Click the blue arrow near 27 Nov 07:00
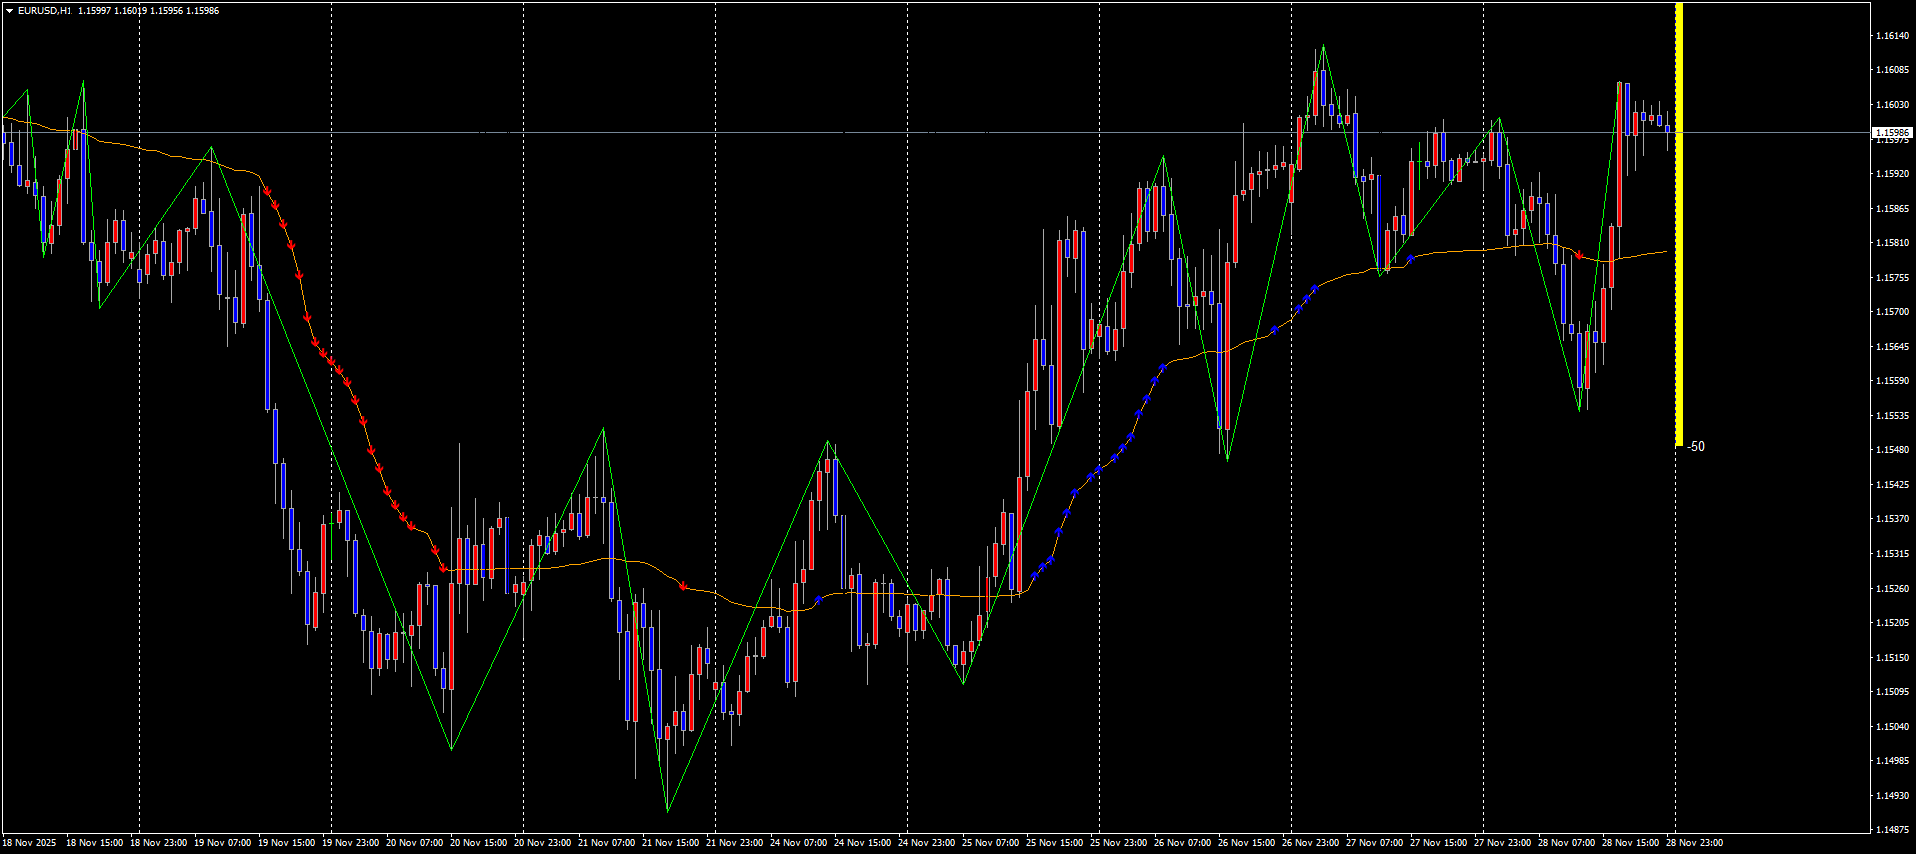Screen dimensions: 1916x854 click(x=1410, y=259)
